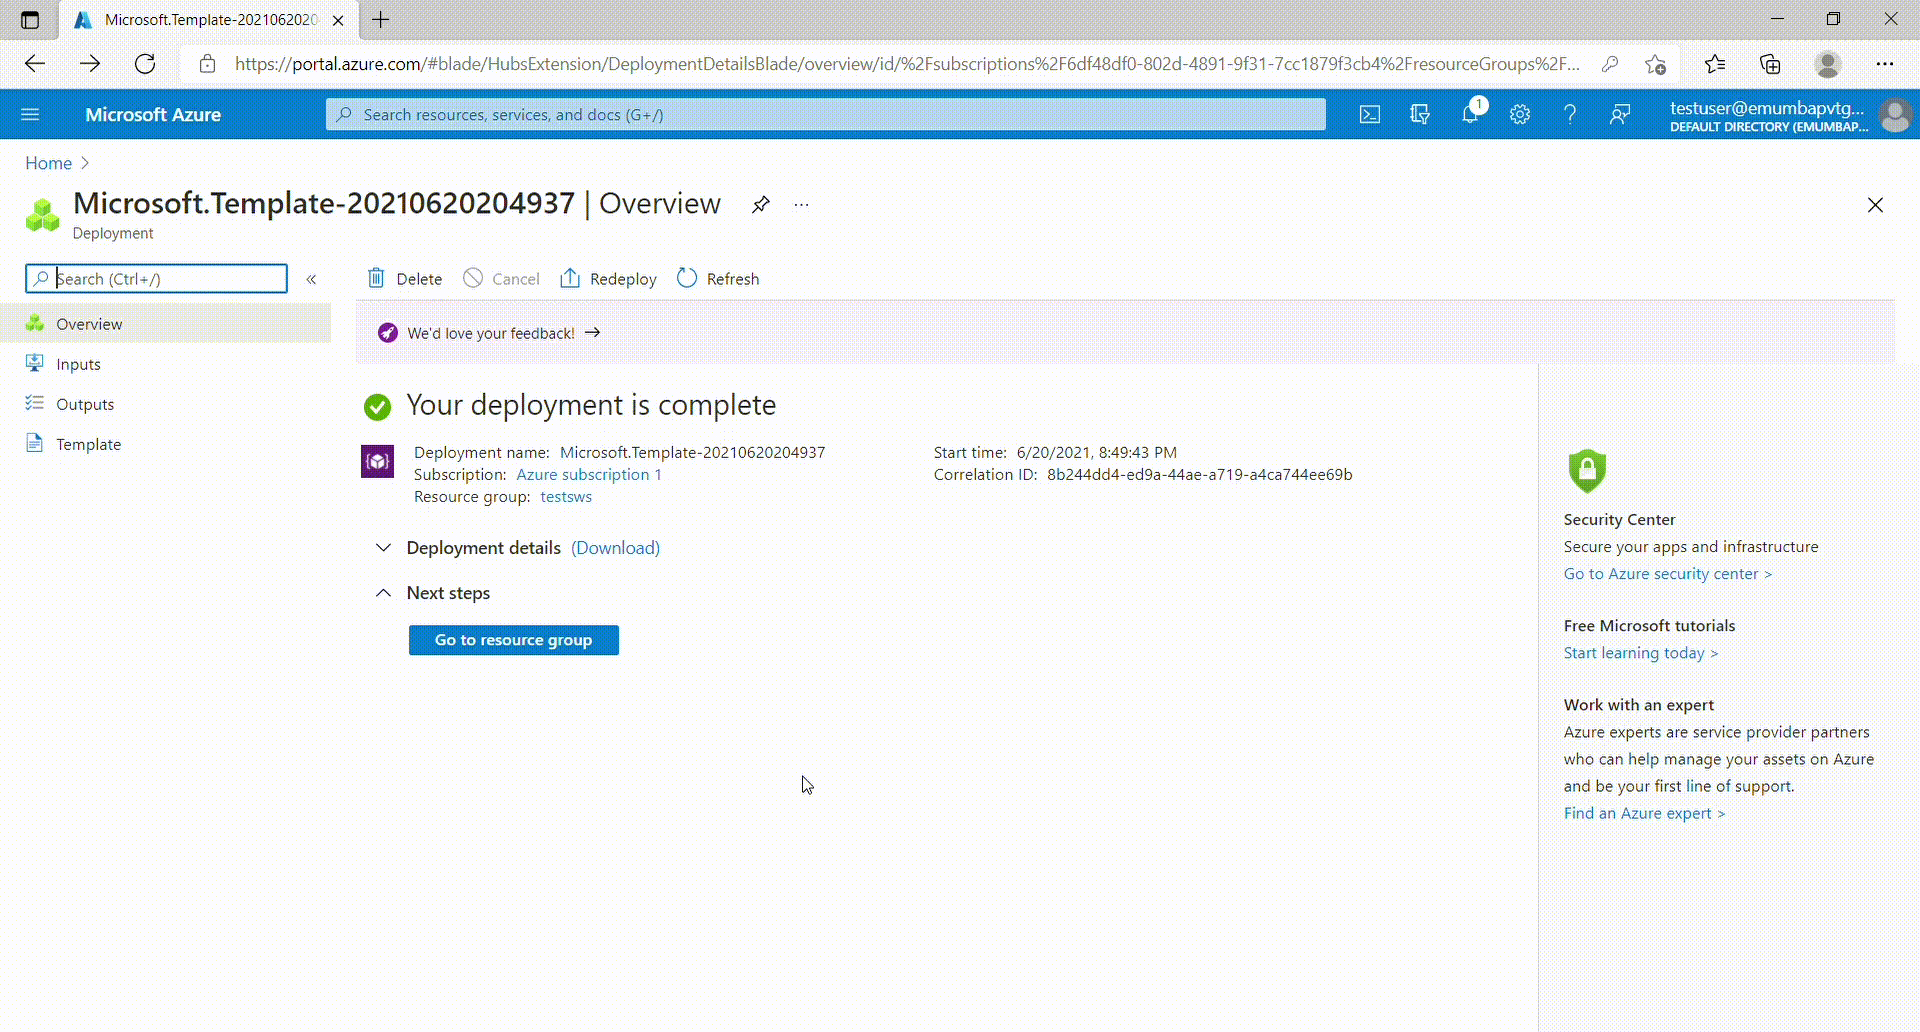Image resolution: width=1920 pixels, height=1032 pixels.
Task: Click the deployment resource cube icon
Action: tap(377, 461)
